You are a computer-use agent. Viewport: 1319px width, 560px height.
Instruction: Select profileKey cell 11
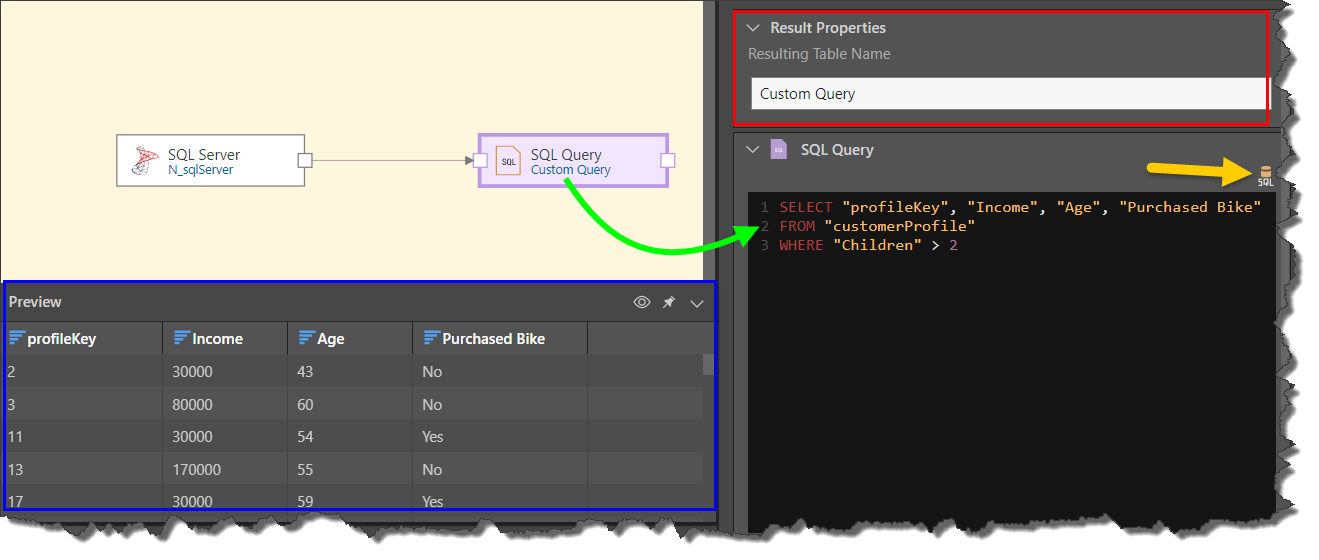coord(83,437)
